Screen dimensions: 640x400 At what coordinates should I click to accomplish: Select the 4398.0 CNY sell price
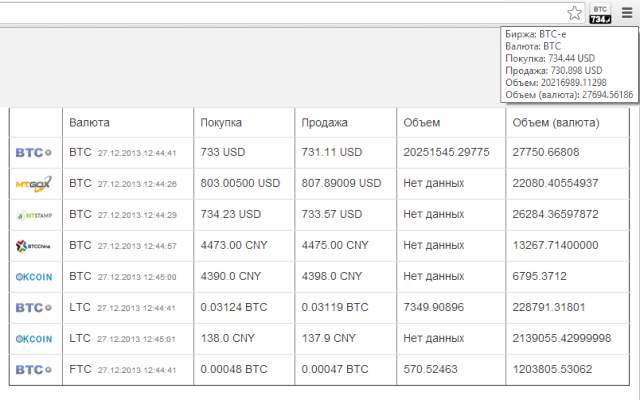pyautogui.click(x=331, y=276)
